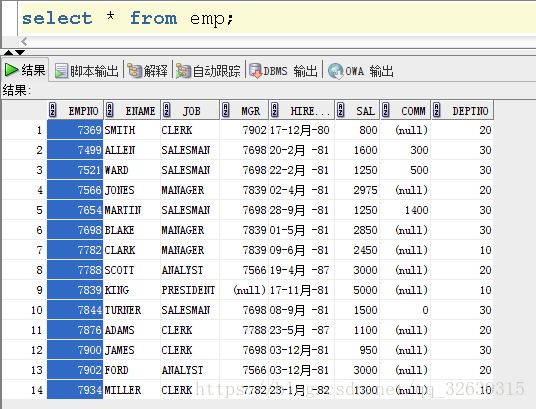Viewport: 536px width, 409px height.
Task: Switch to the OWA 输出 tab
Action: coord(361,71)
